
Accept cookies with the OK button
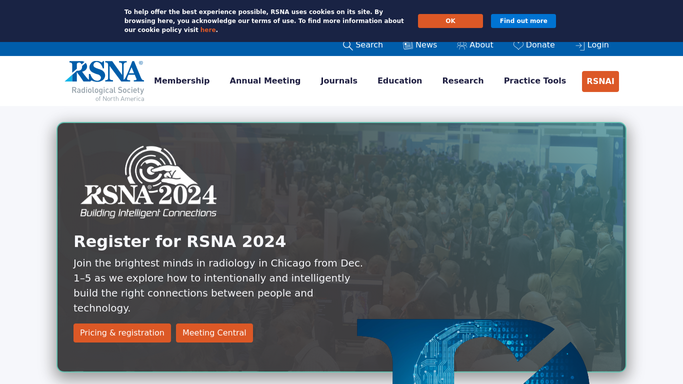(450, 21)
